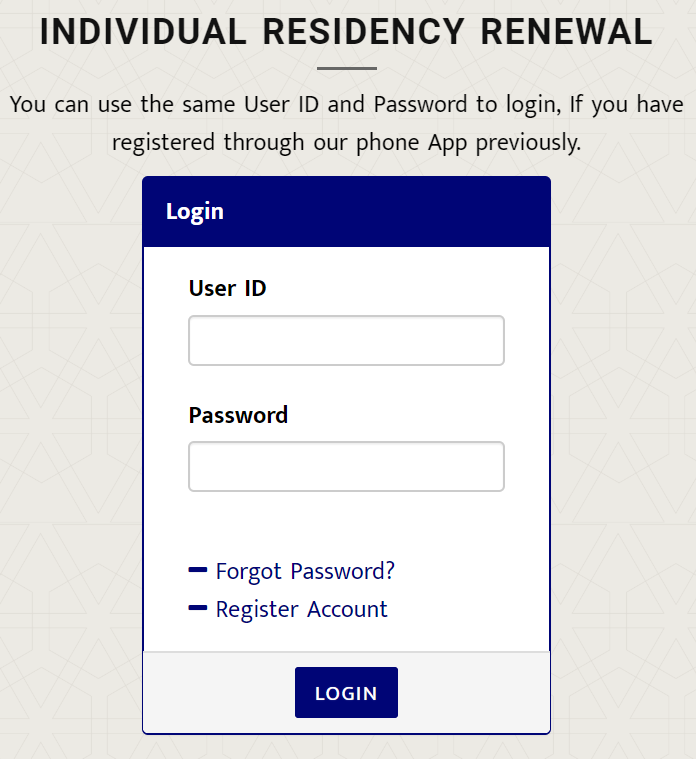Open the Register Account link

[x=302, y=609]
